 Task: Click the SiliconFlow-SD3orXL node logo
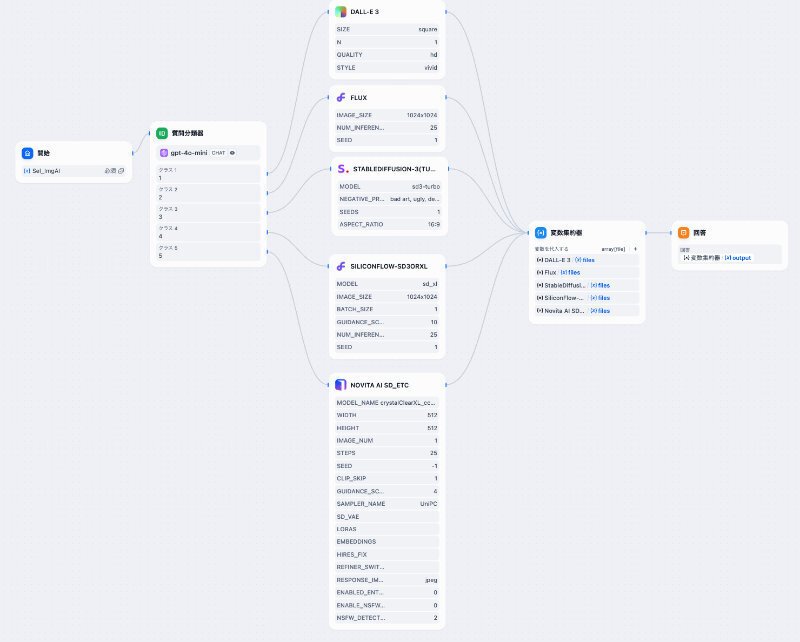click(341, 266)
